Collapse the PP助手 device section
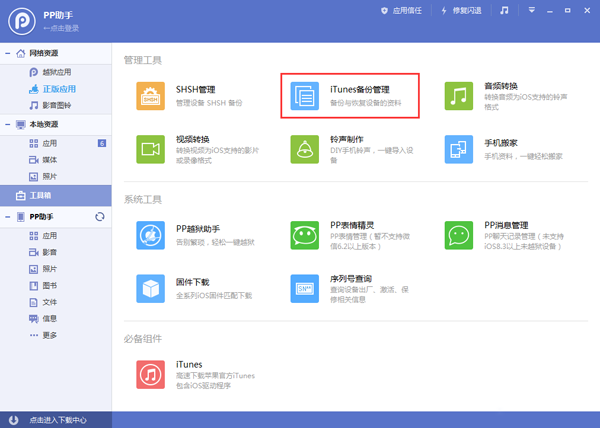This screenshot has height=428, width=600. pos(8,216)
